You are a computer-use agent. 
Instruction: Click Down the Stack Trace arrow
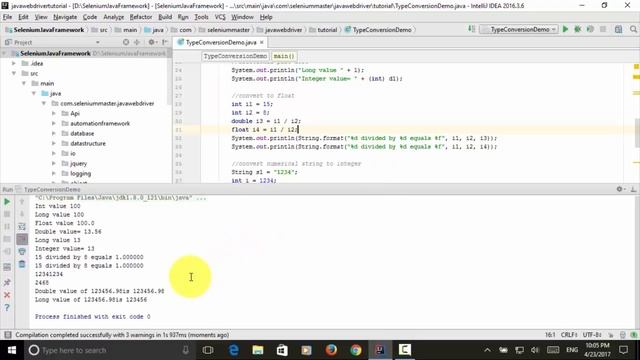click(x=22, y=214)
